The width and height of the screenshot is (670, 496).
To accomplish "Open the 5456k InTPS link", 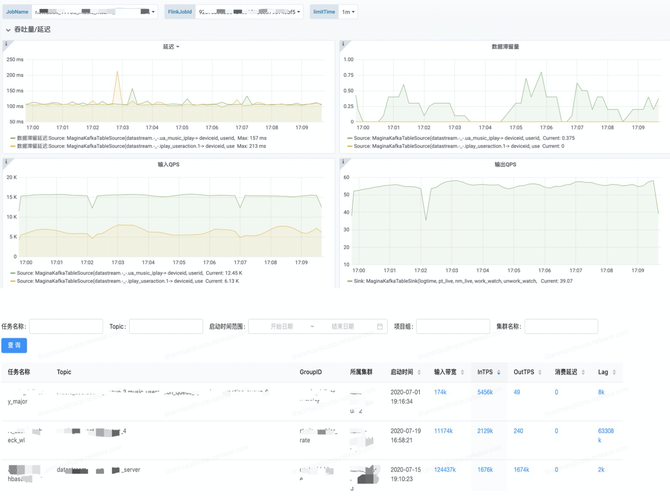I will pyautogui.click(x=485, y=392).
